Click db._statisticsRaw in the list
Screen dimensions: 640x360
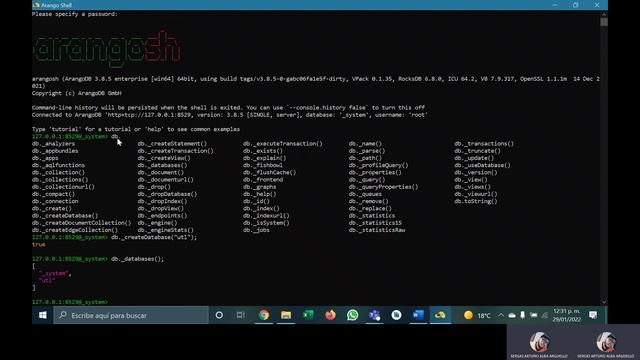pyautogui.click(x=377, y=230)
